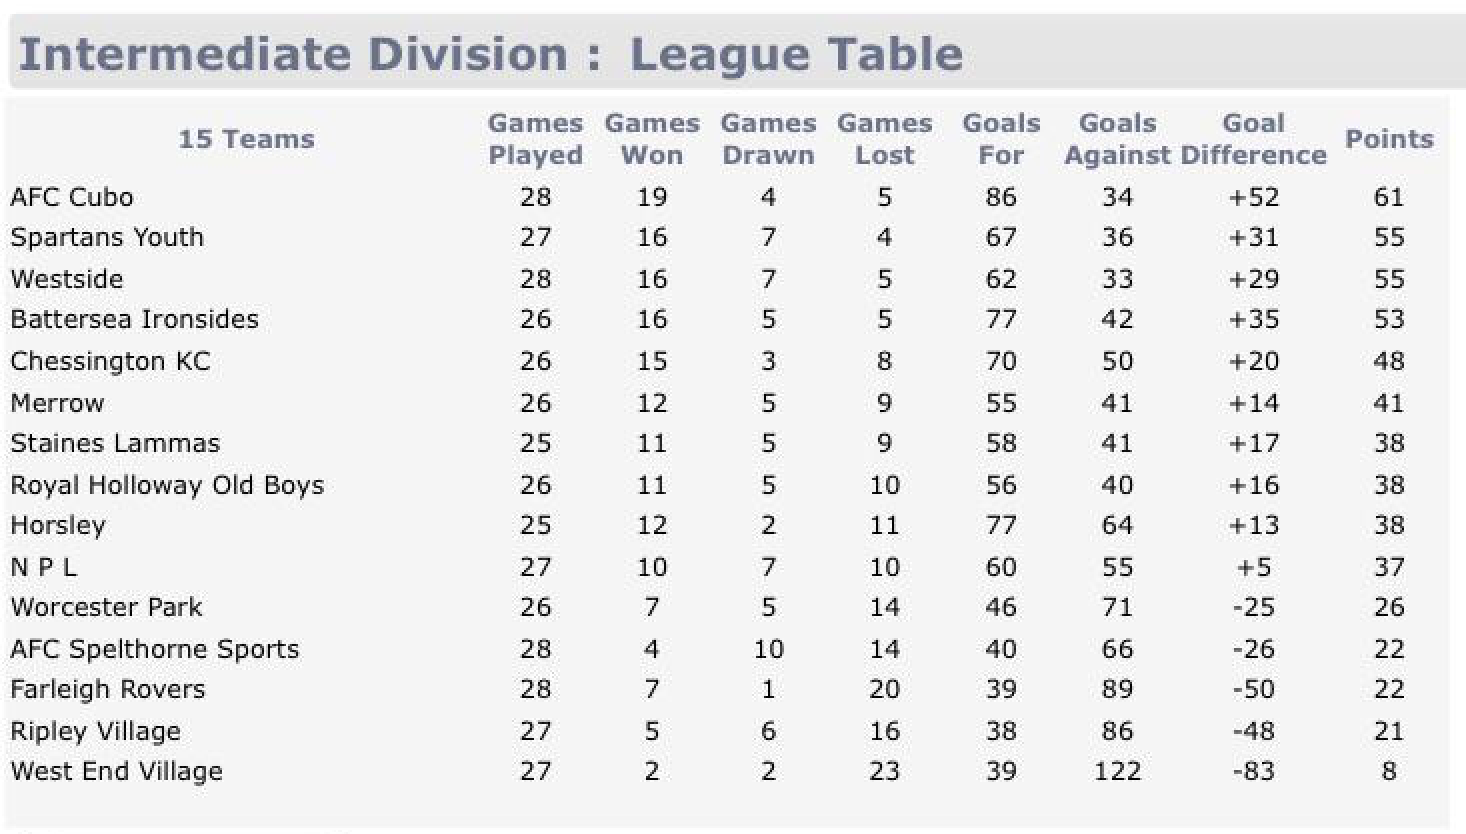
Task: Select the N P L team
Action: [x=43, y=567]
